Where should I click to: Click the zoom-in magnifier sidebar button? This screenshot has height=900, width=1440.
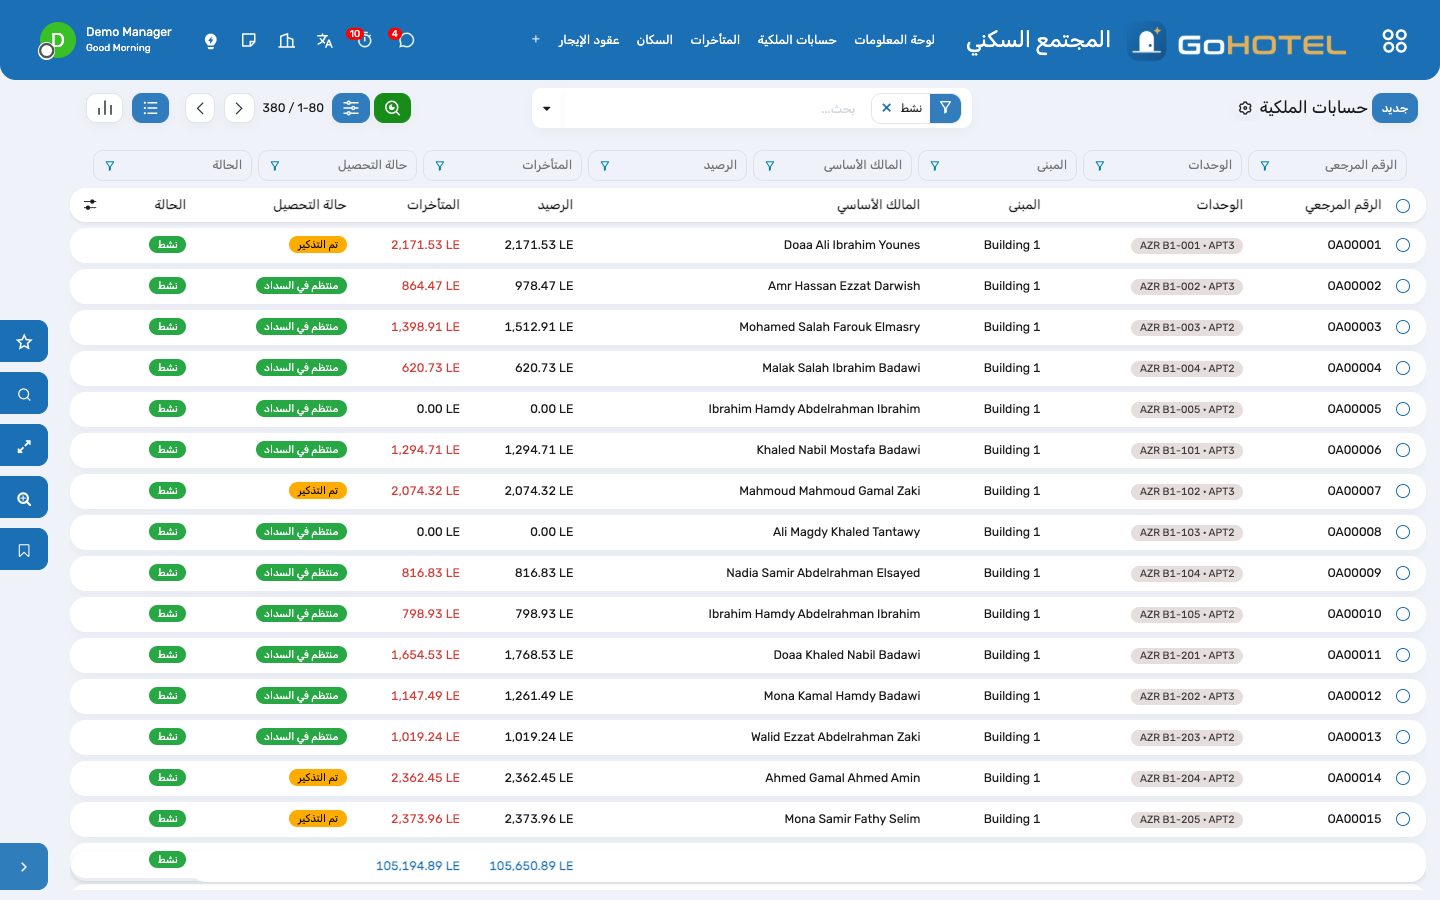24,498
